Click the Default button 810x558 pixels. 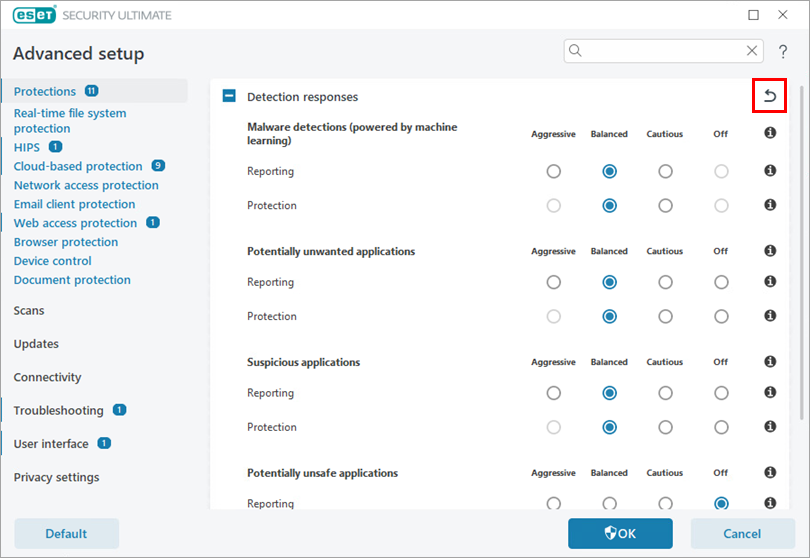tap(66, 534)
